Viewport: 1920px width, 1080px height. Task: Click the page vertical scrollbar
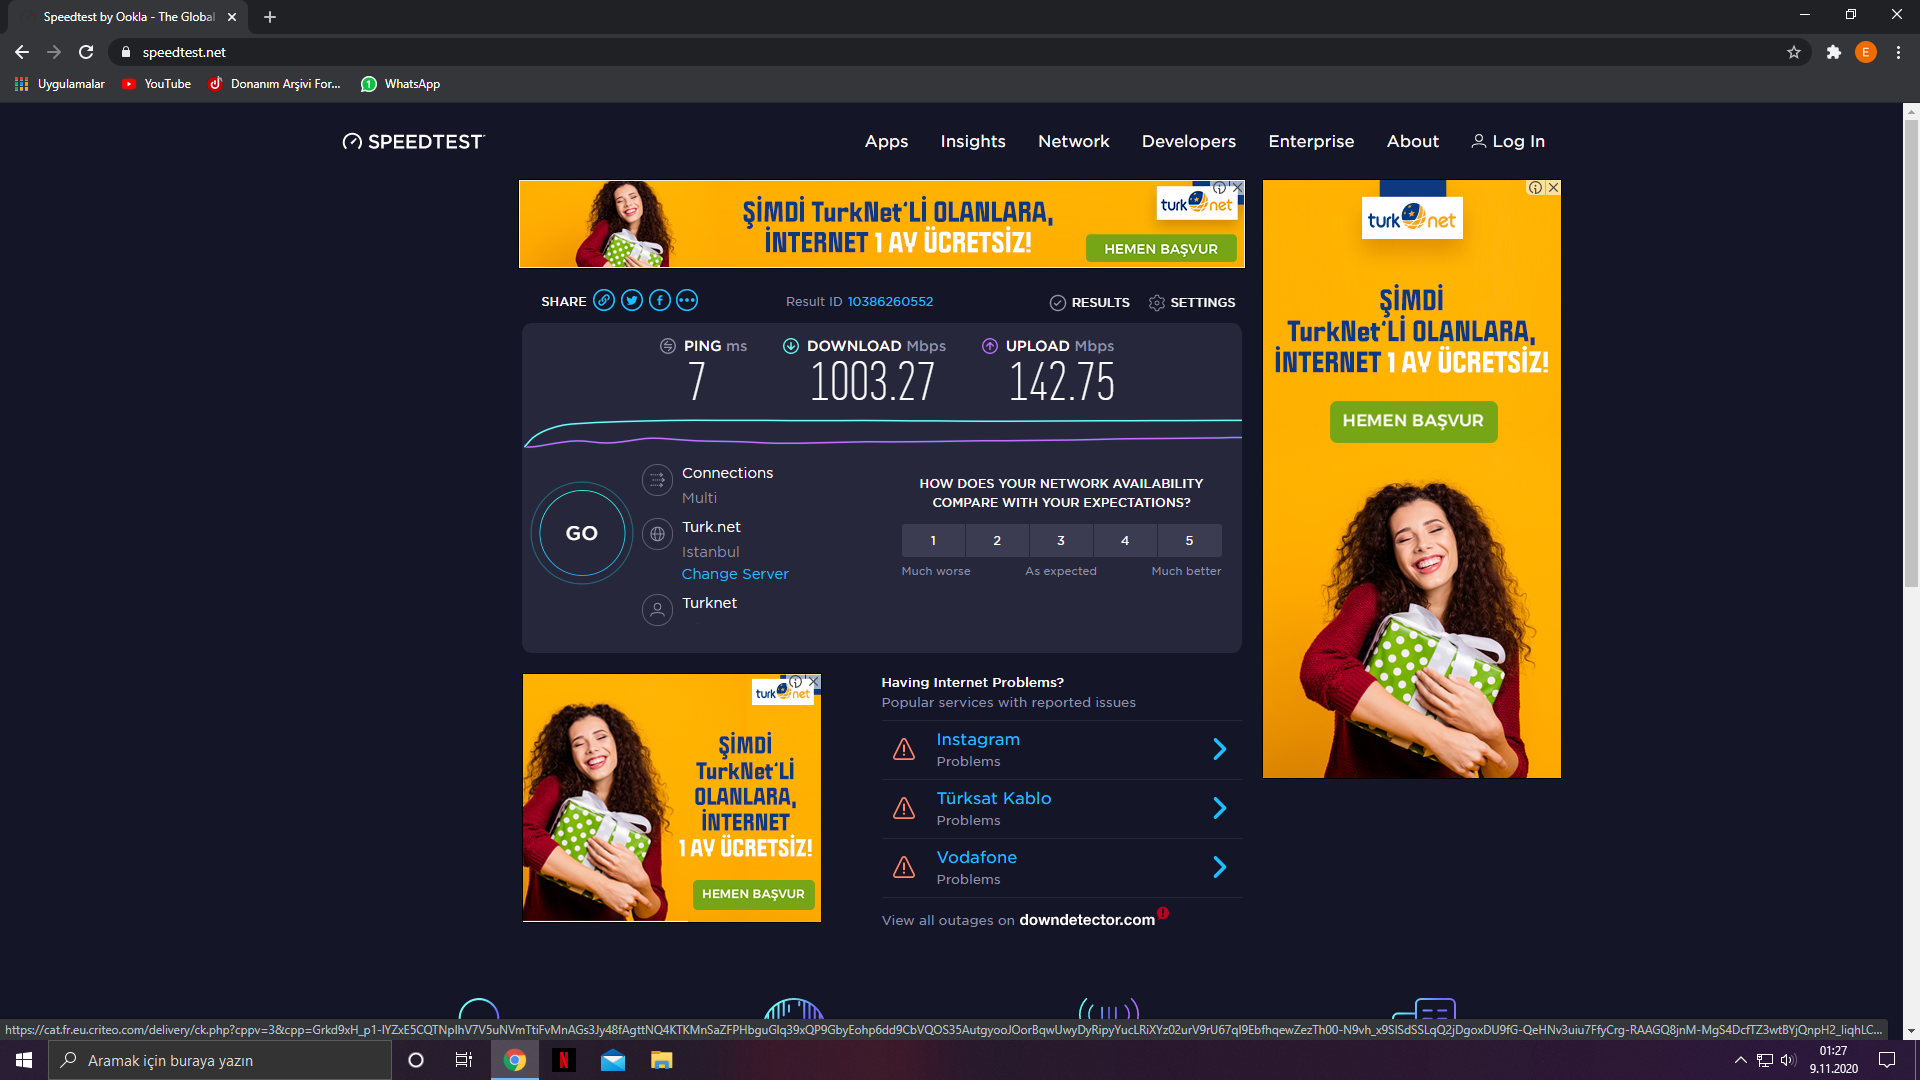[1911, 350]
